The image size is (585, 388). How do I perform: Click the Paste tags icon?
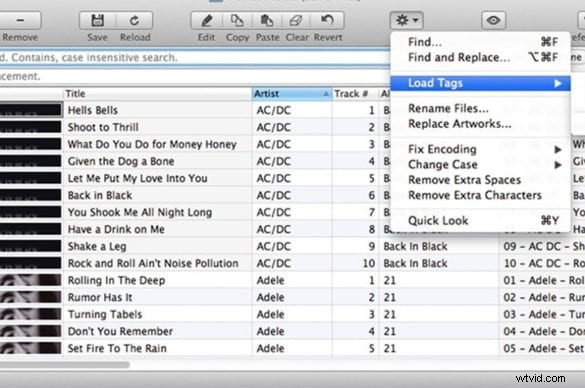[x=267, y=20]
